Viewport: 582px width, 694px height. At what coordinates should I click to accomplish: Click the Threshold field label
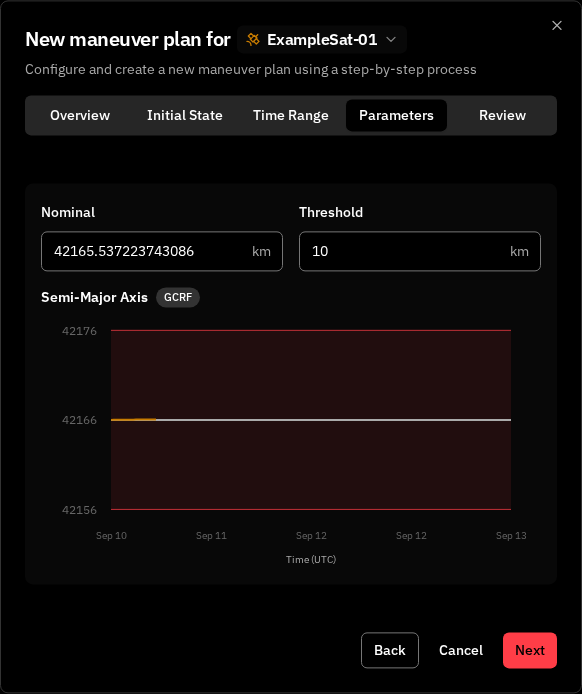331,212
